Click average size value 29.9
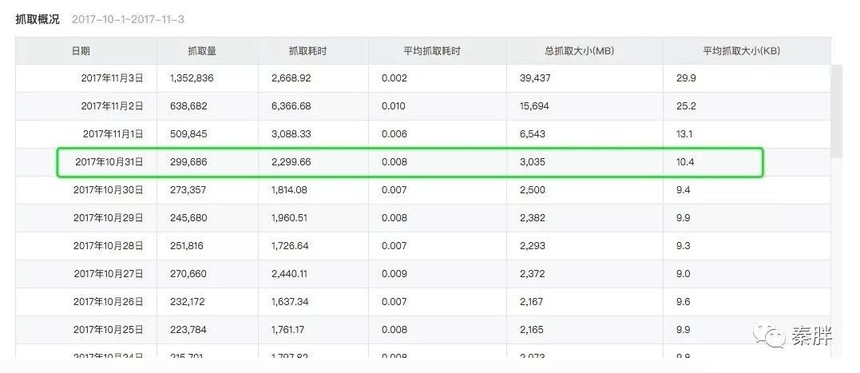The width and height of the screenshot is (860, 373). pos(686,78)
